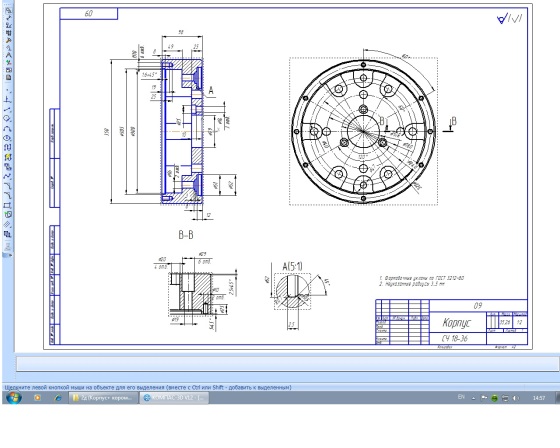
Task: Open the Designations tool panel
Action: click(x=8, y=25)
